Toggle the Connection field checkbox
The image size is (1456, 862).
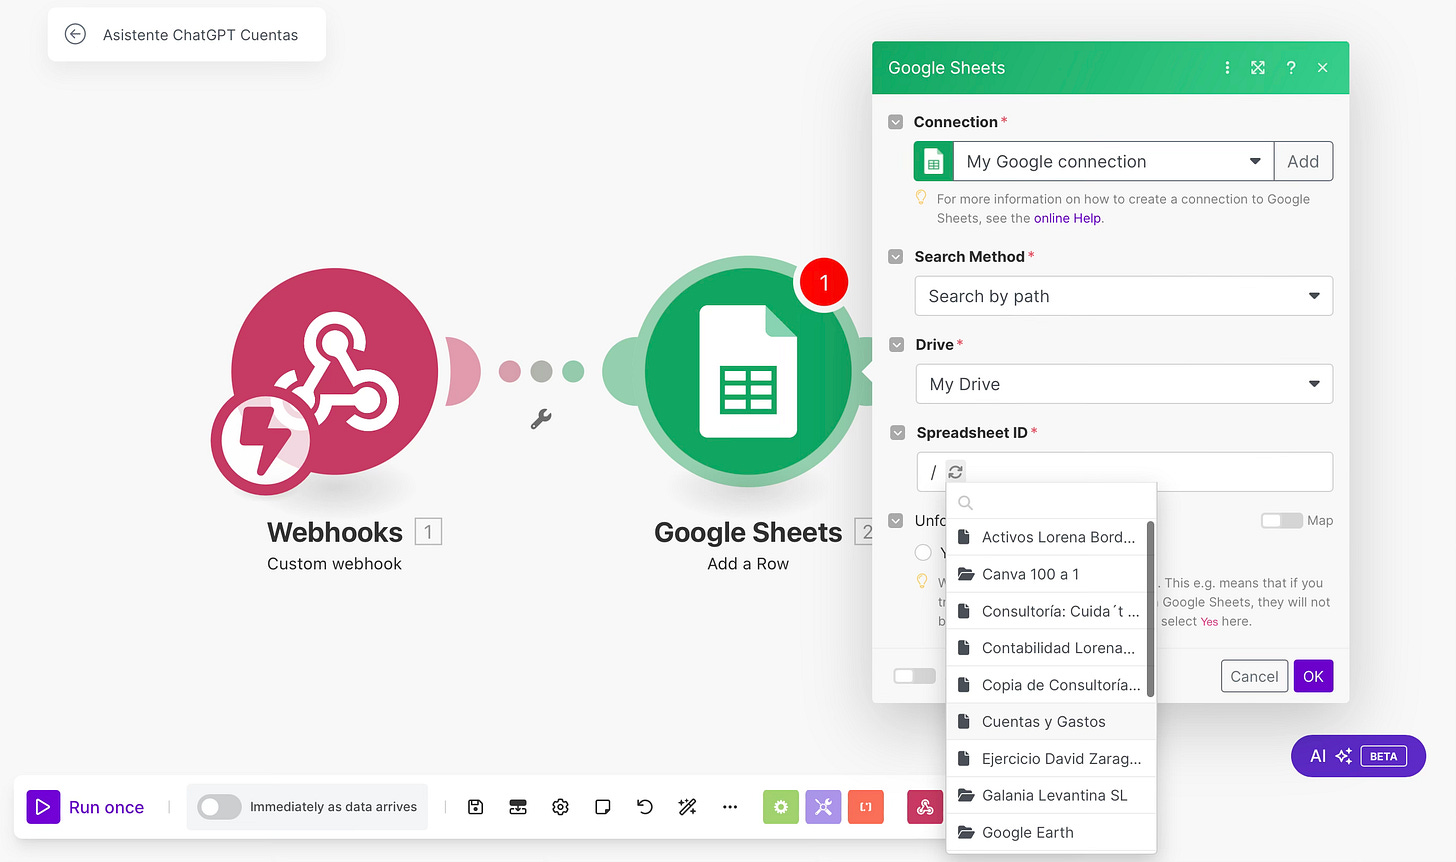(896, 122)
